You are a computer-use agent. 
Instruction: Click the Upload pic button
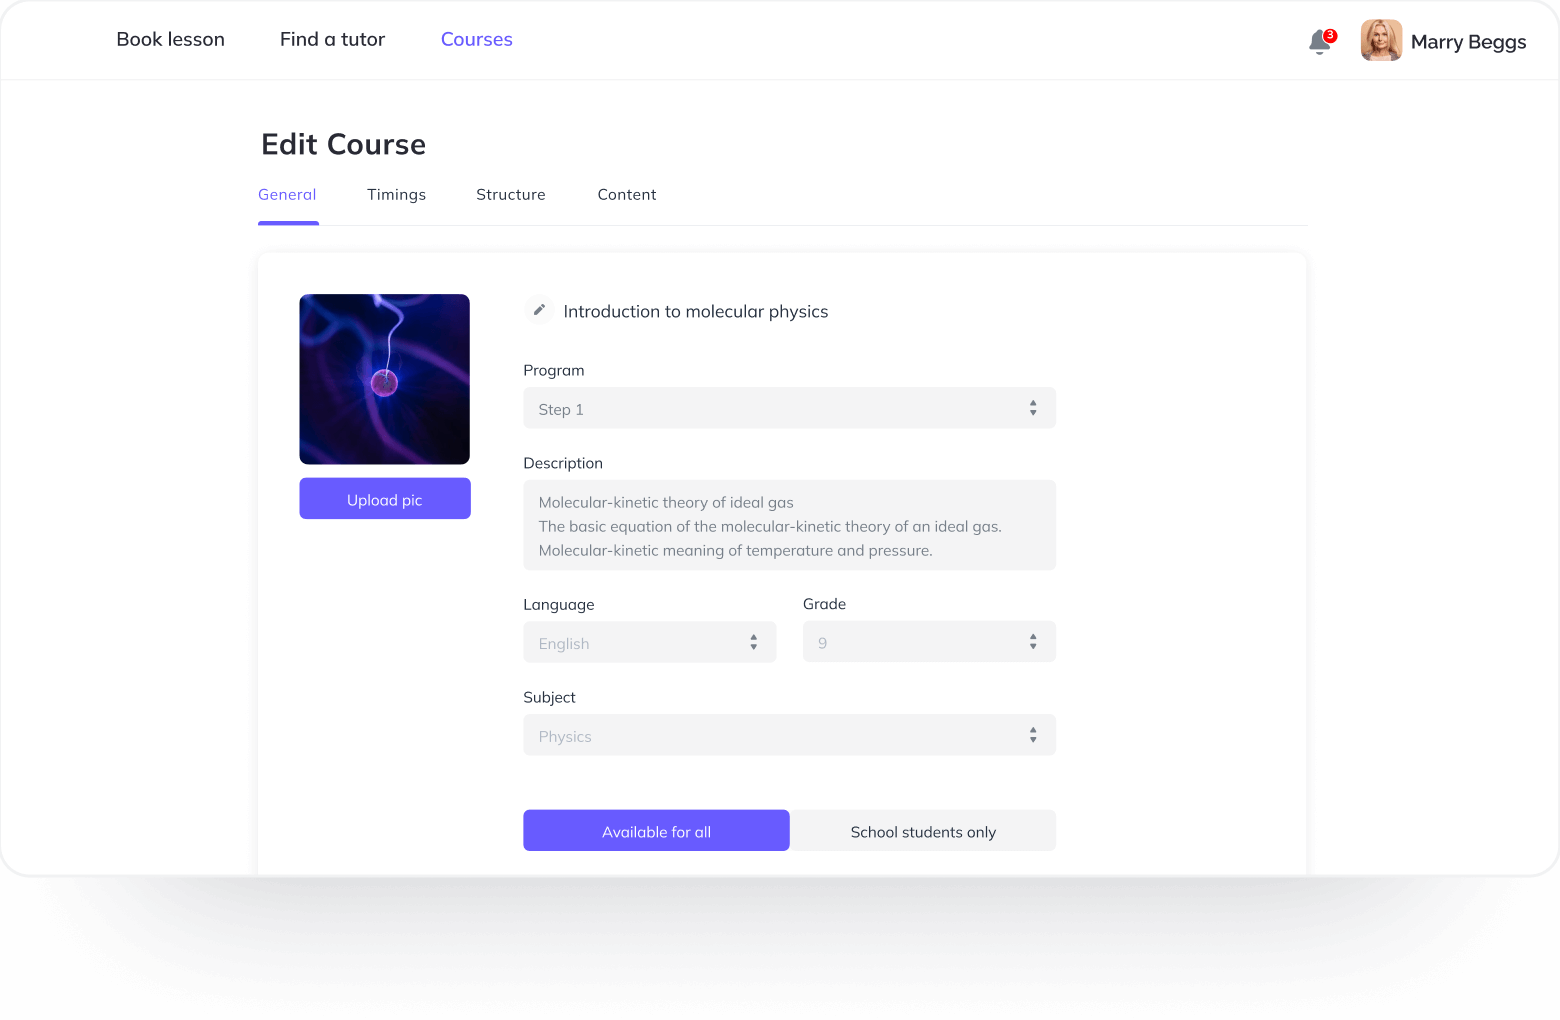[385, 498]
